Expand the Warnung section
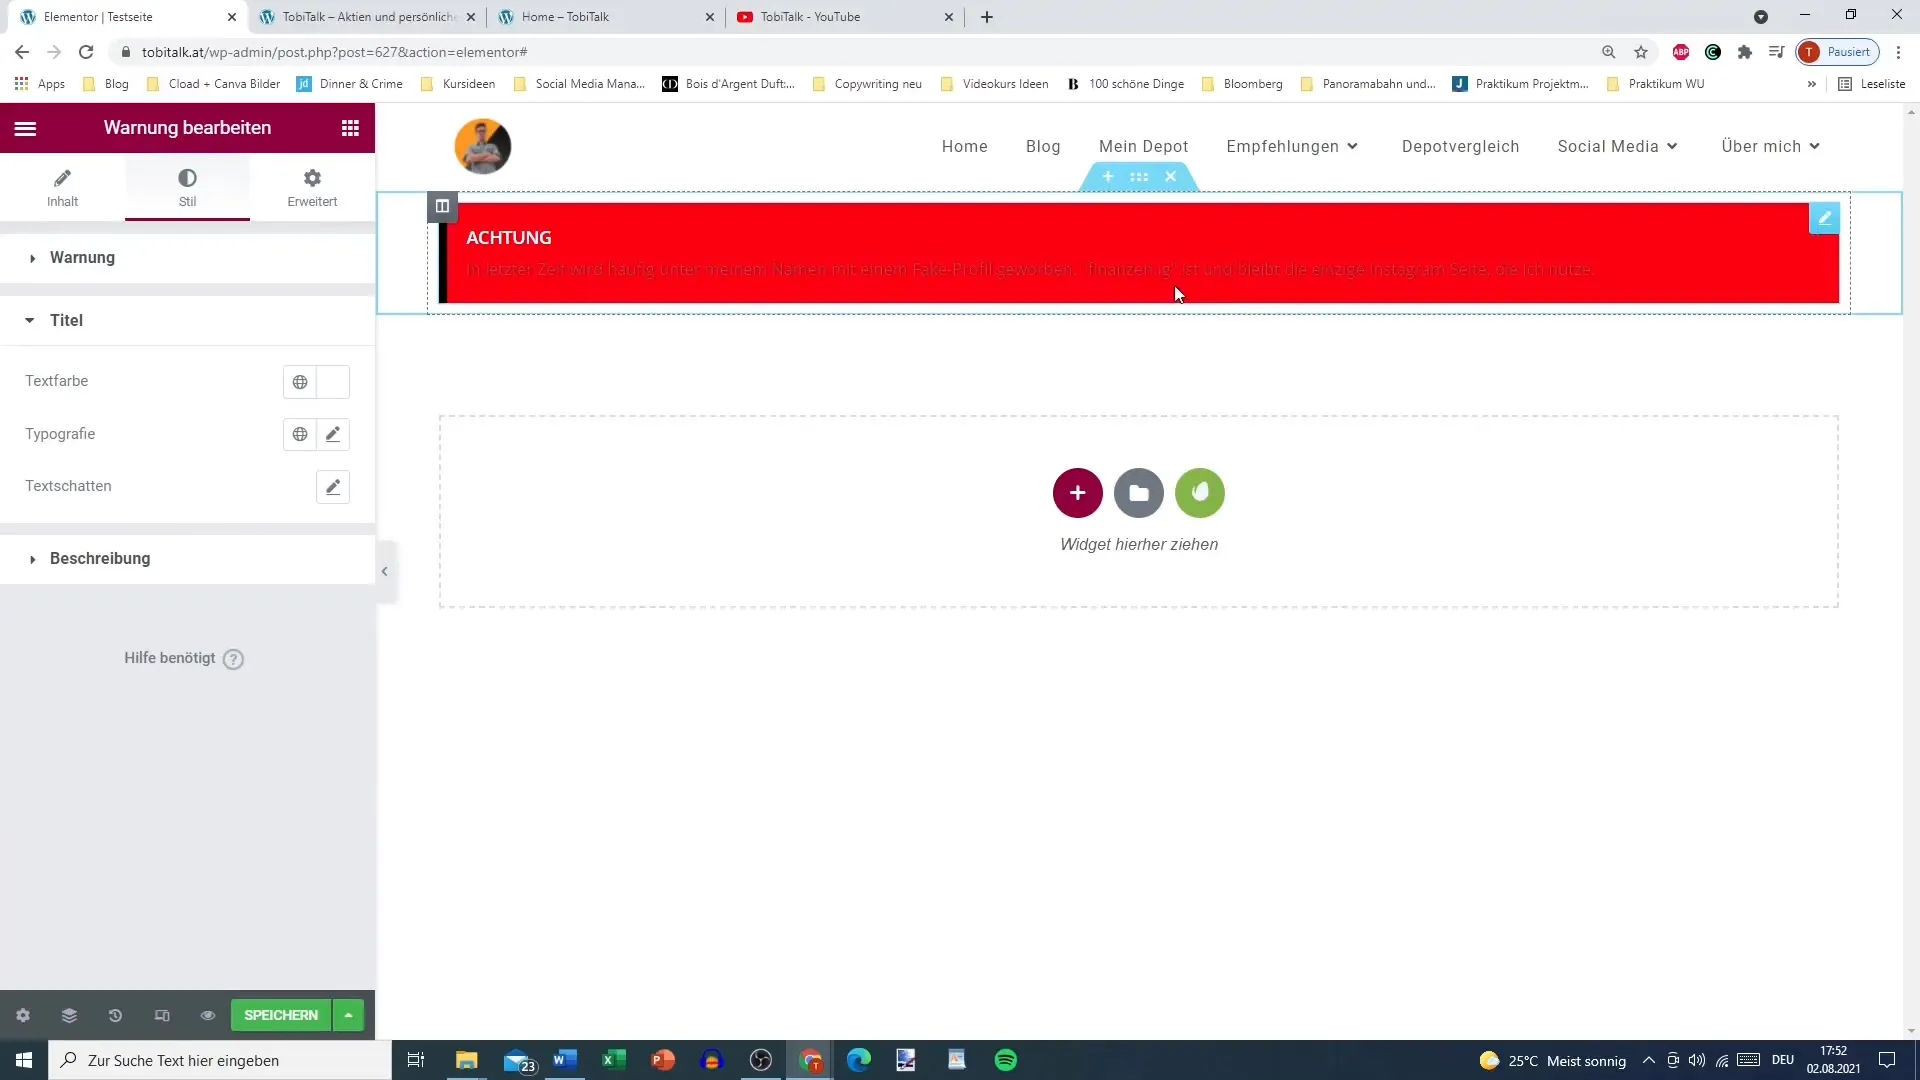Screen dimensions: 1920x1080 click(x=82, y=257)
